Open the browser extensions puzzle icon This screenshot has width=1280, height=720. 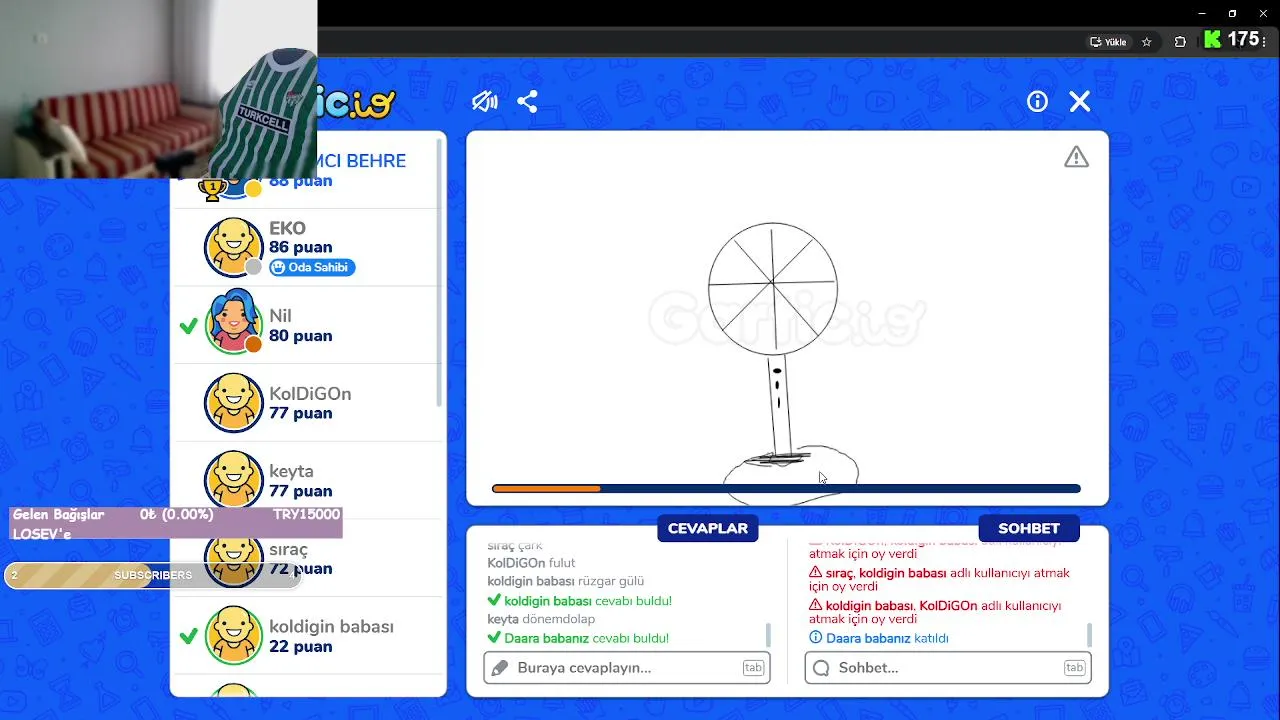[x=1180, y=42]
